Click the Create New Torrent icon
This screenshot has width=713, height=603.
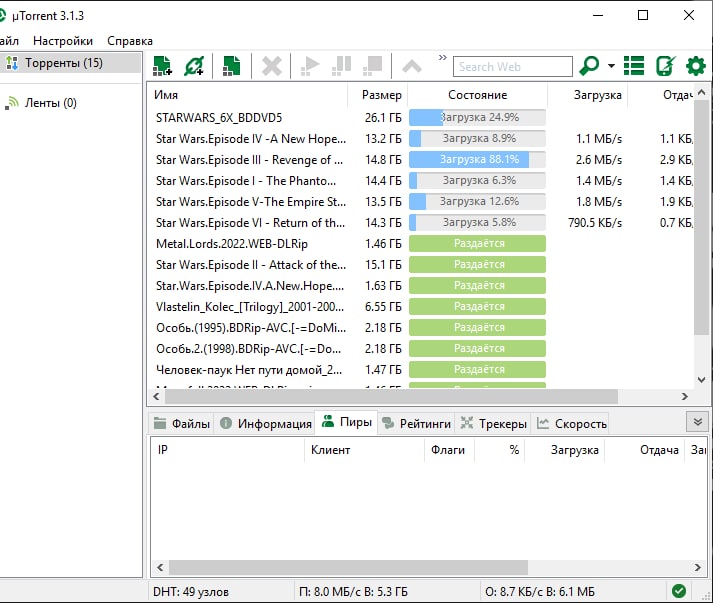(x=232, y=66)
